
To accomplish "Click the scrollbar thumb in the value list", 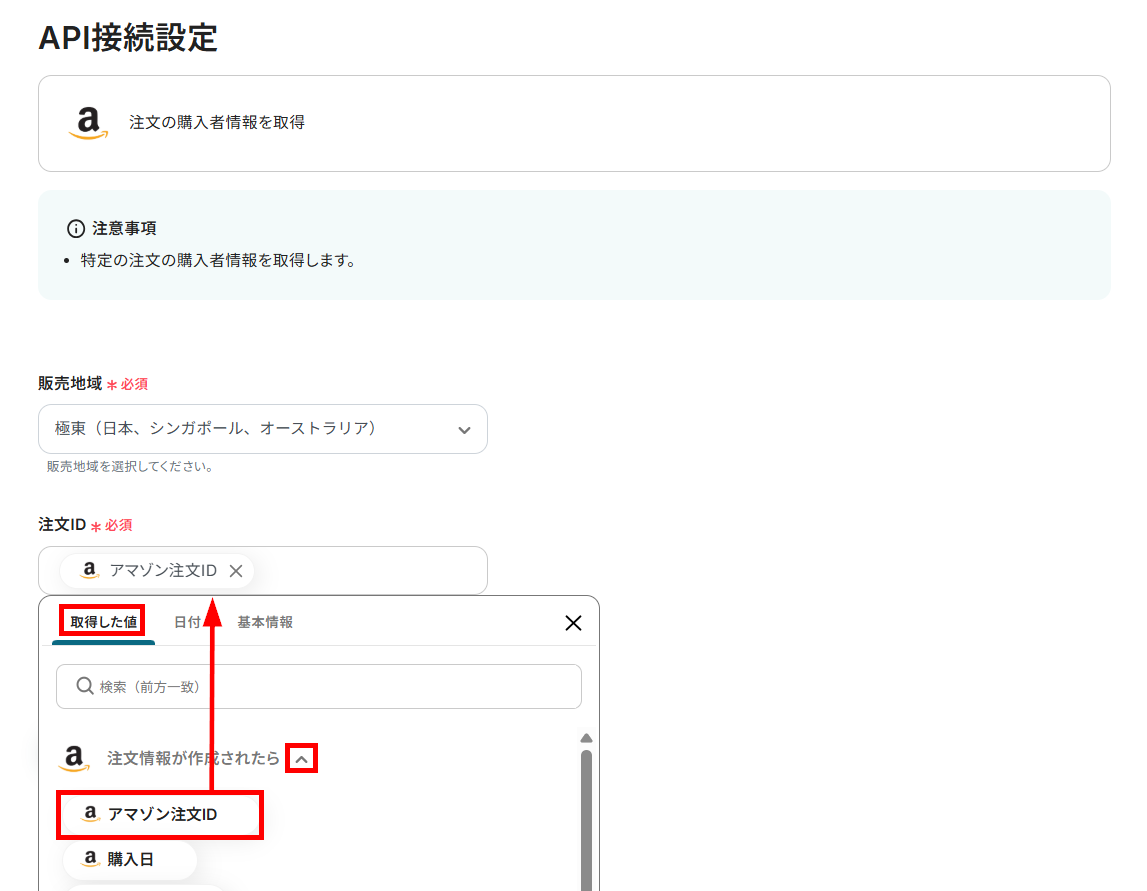I will 586,819.
